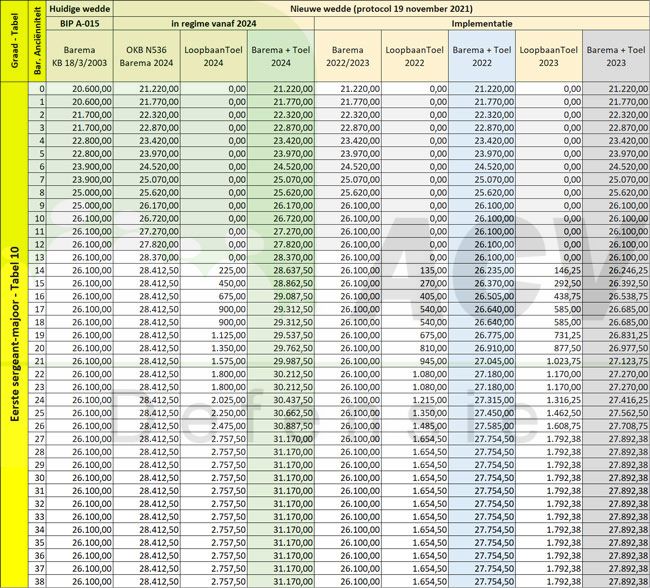This screenshot has height=588, width=650.
Task: Select the cell showing 2.475,00
Action: click(x=214, y=426)
